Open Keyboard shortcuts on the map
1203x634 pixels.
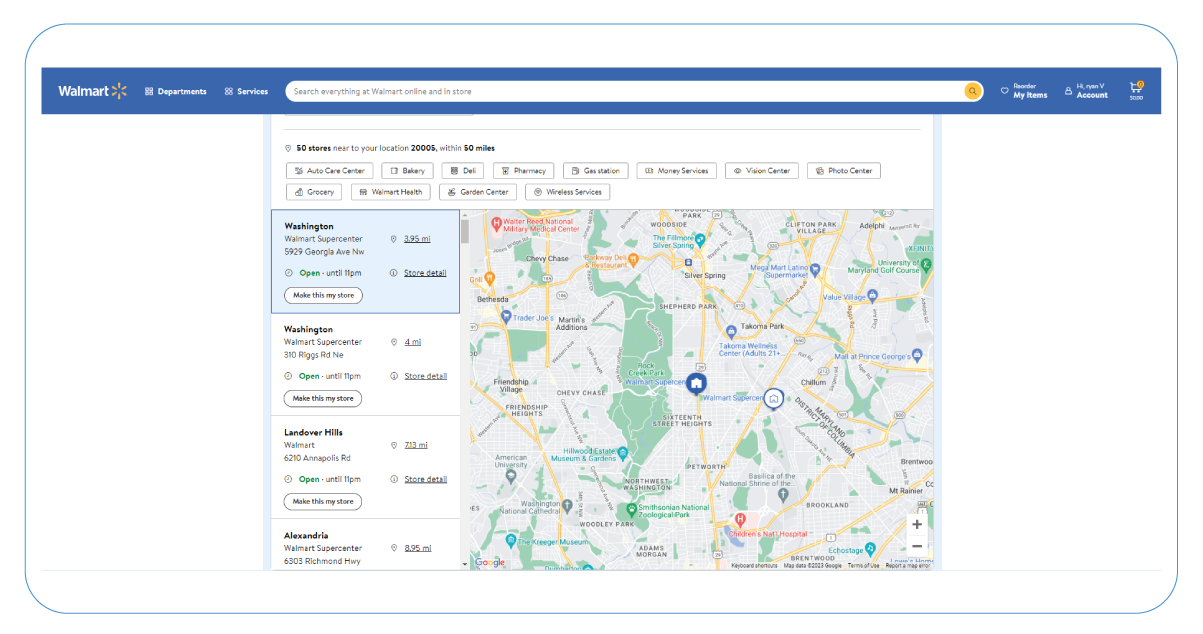click(x=754, y=566)
